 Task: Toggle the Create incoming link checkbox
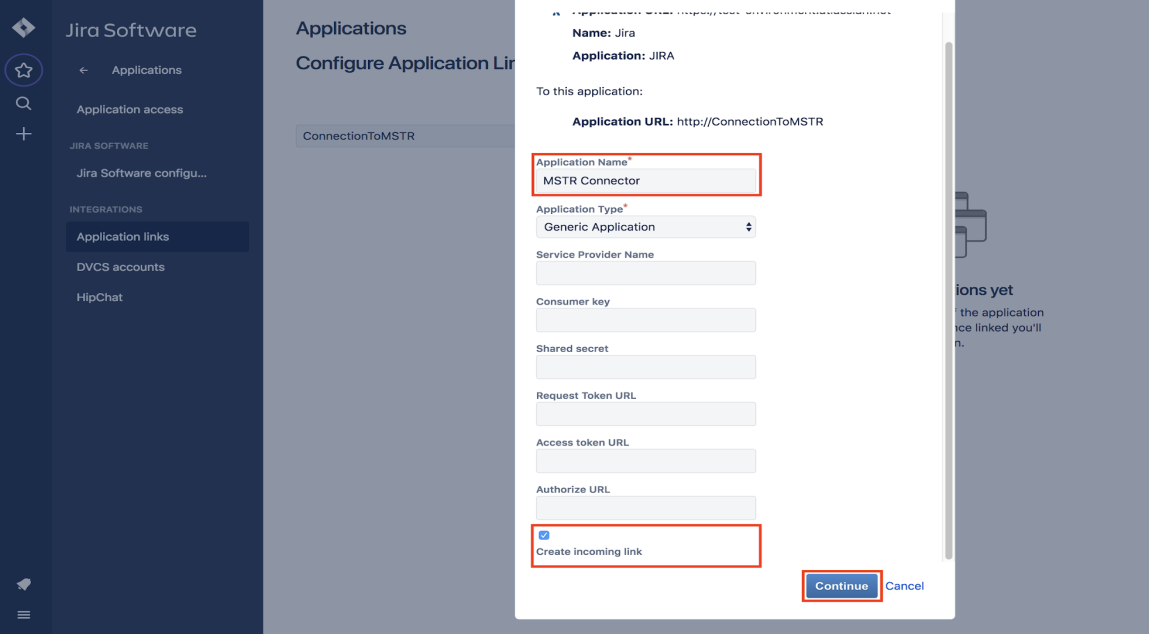pos(544,535)
